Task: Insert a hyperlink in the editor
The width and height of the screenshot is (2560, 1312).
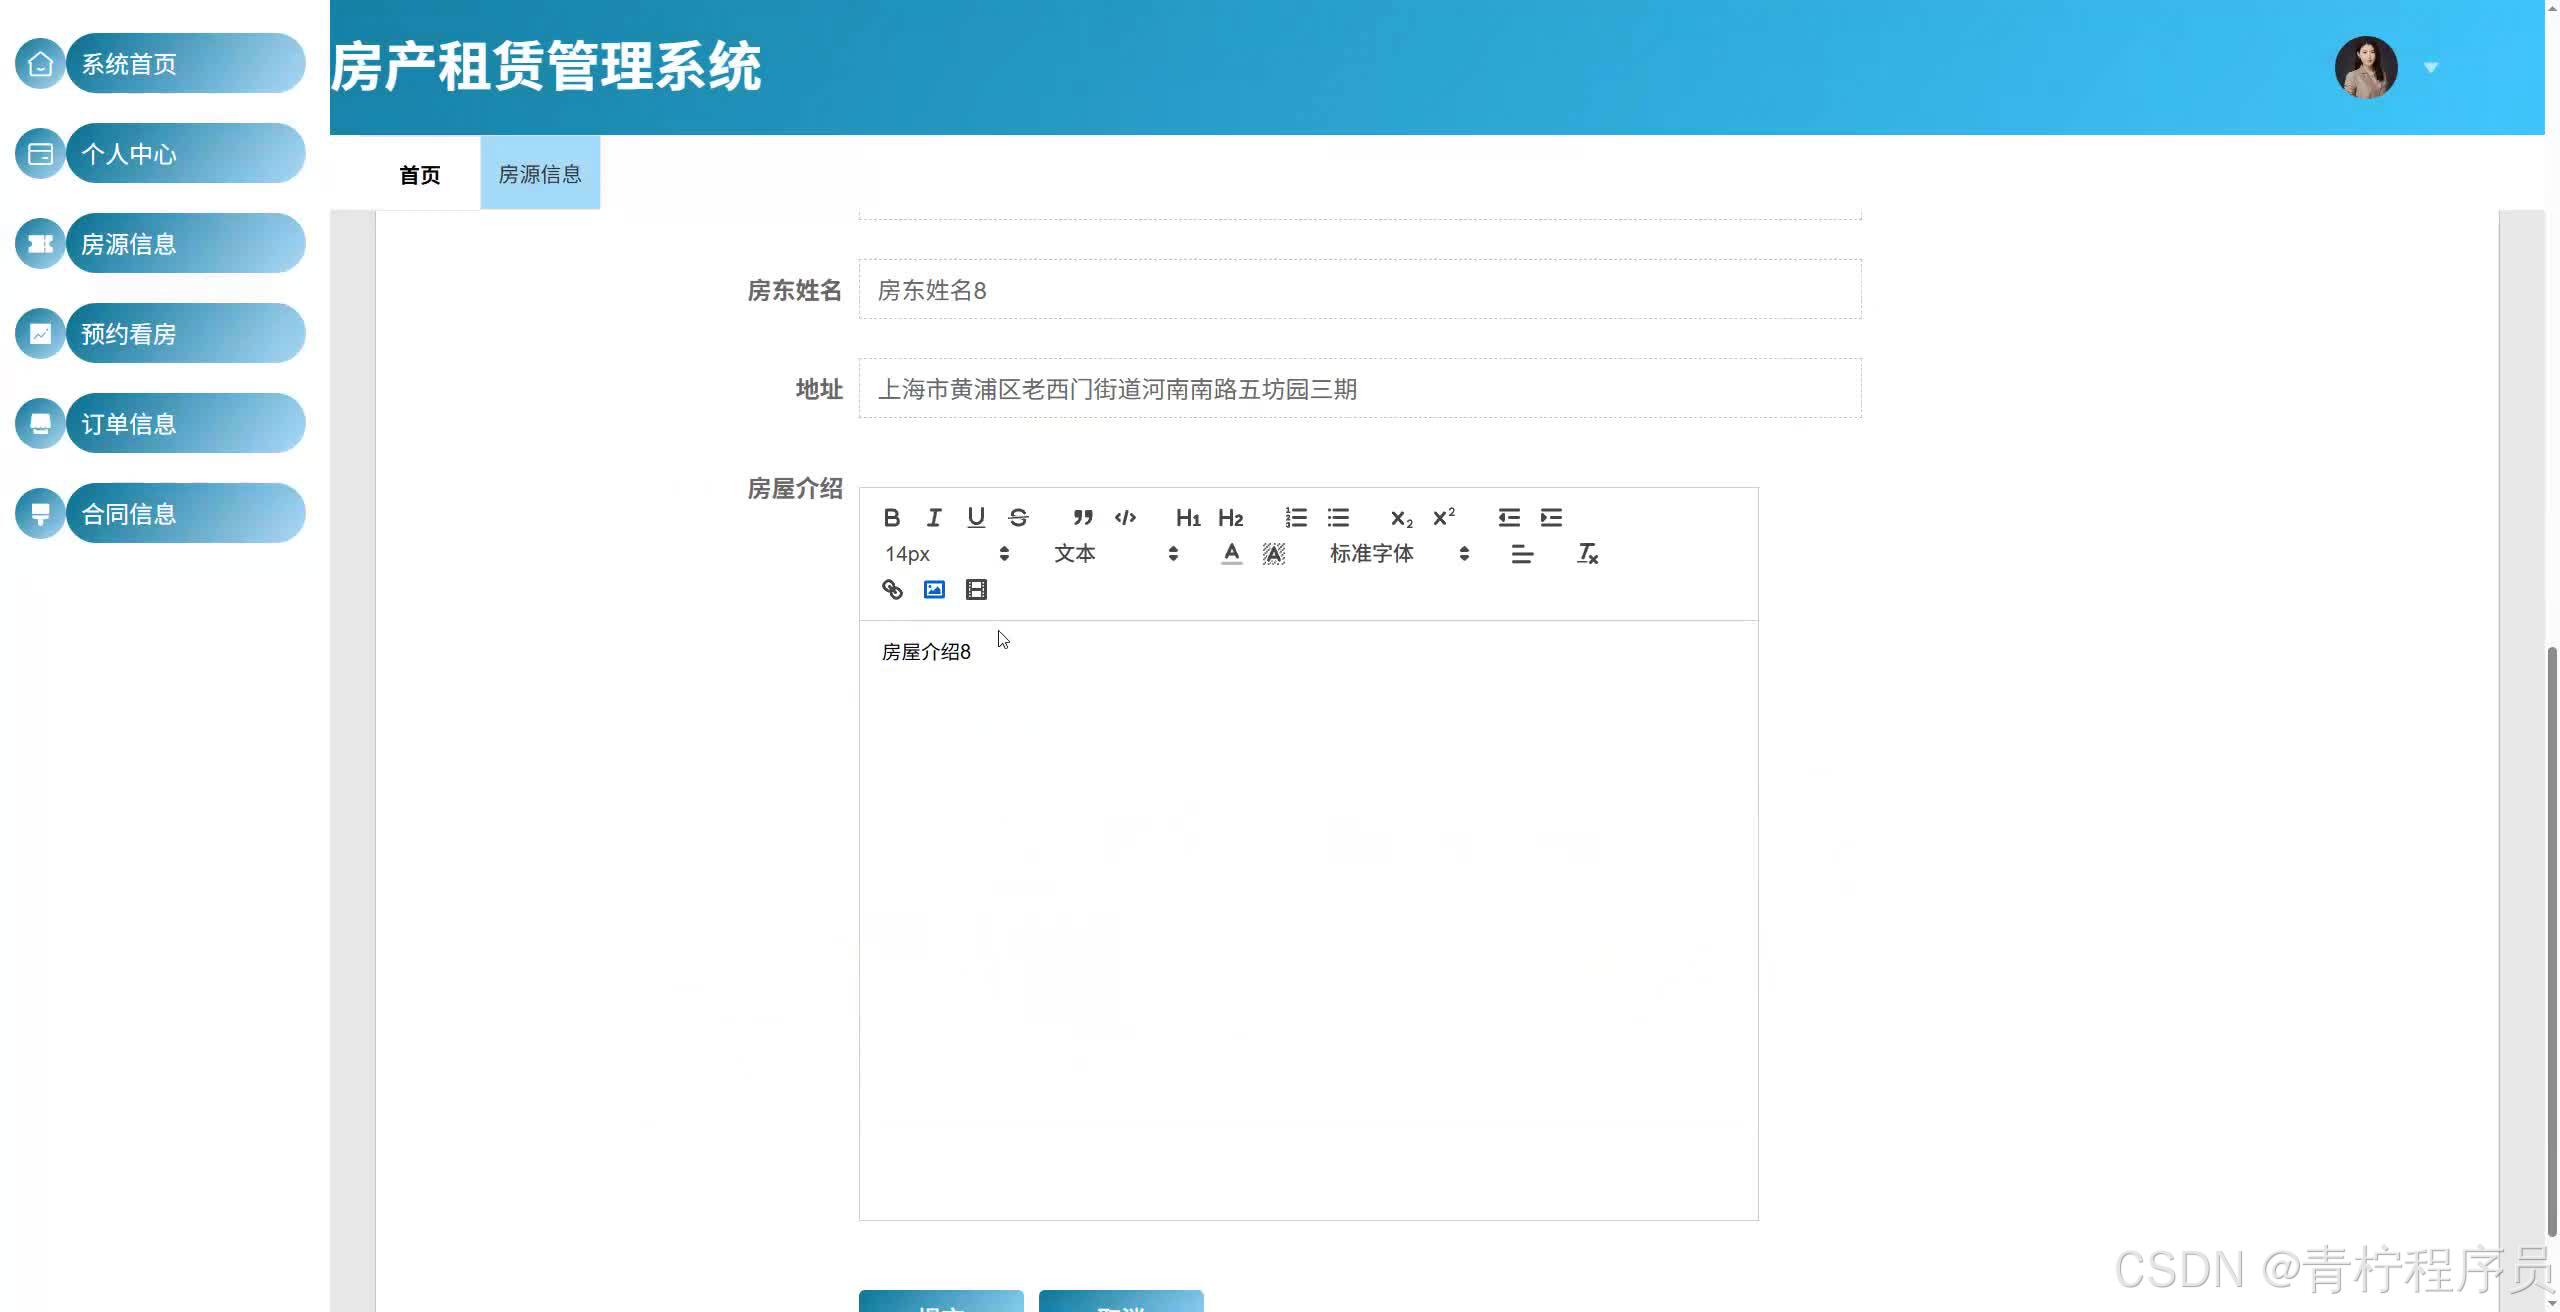Action: point(891,589)
